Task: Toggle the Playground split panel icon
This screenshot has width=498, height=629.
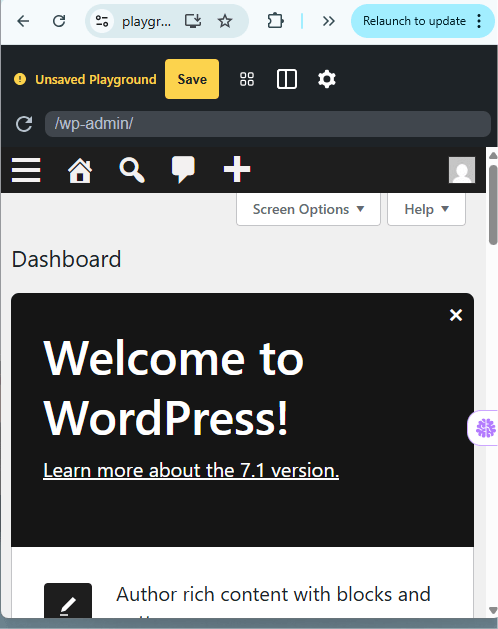Action: [x=287, y=79]
